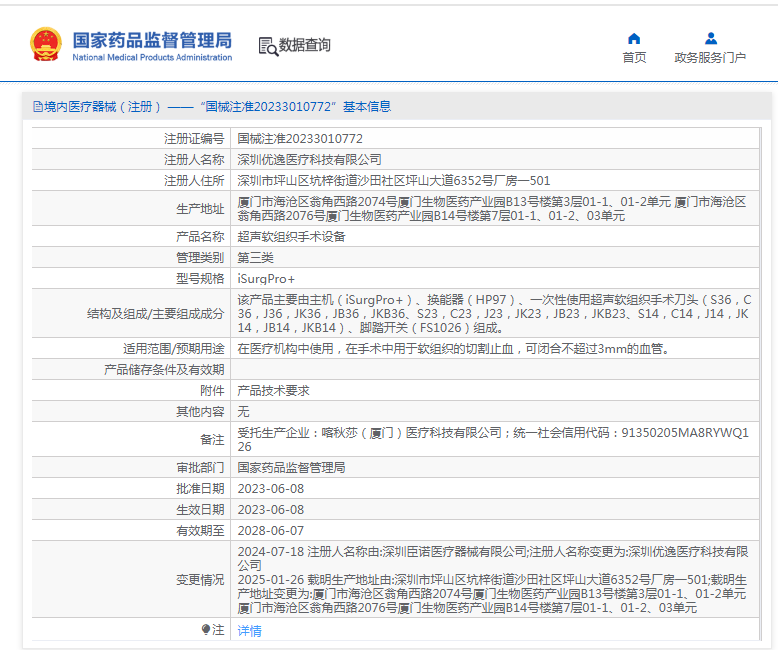778x650 pixels.
Task: Open the 详情 link
Action: pyautogui.click(x=249, y=631)
